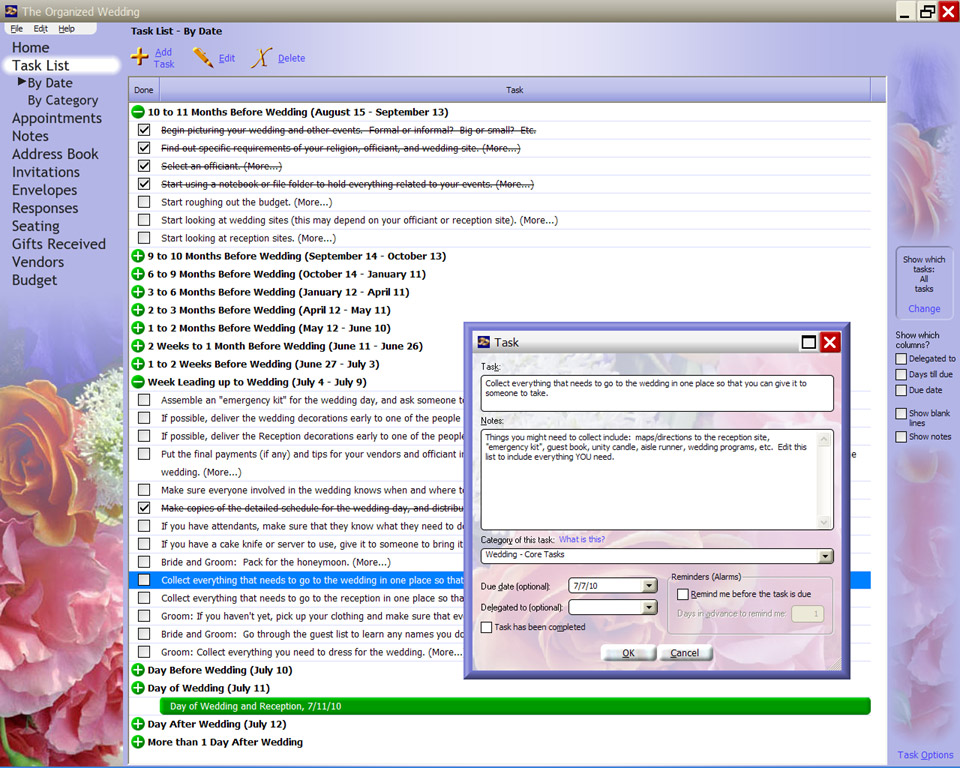Image resolution: width=960 pixels, height=768 pixels.
Task: Toggle 'Show notes' checkbox
Action: click(x=901, y=437)
